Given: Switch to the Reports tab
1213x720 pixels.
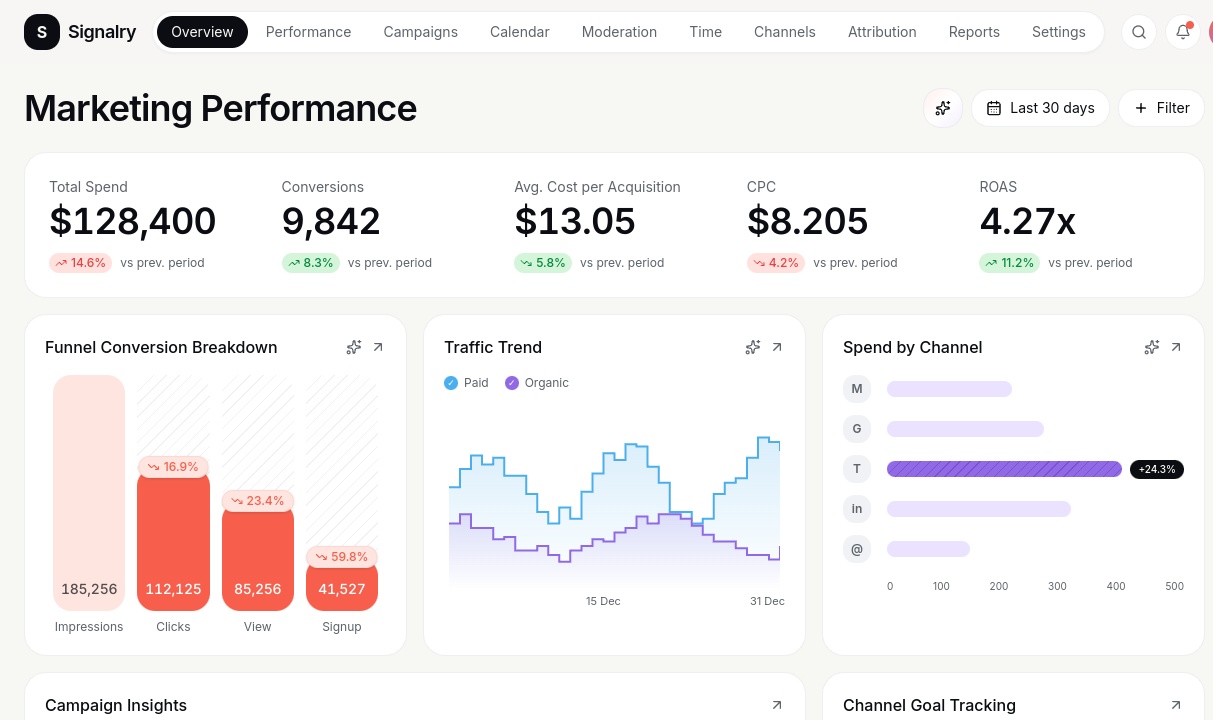Looking at the screenshot, I should pos(974,32).
